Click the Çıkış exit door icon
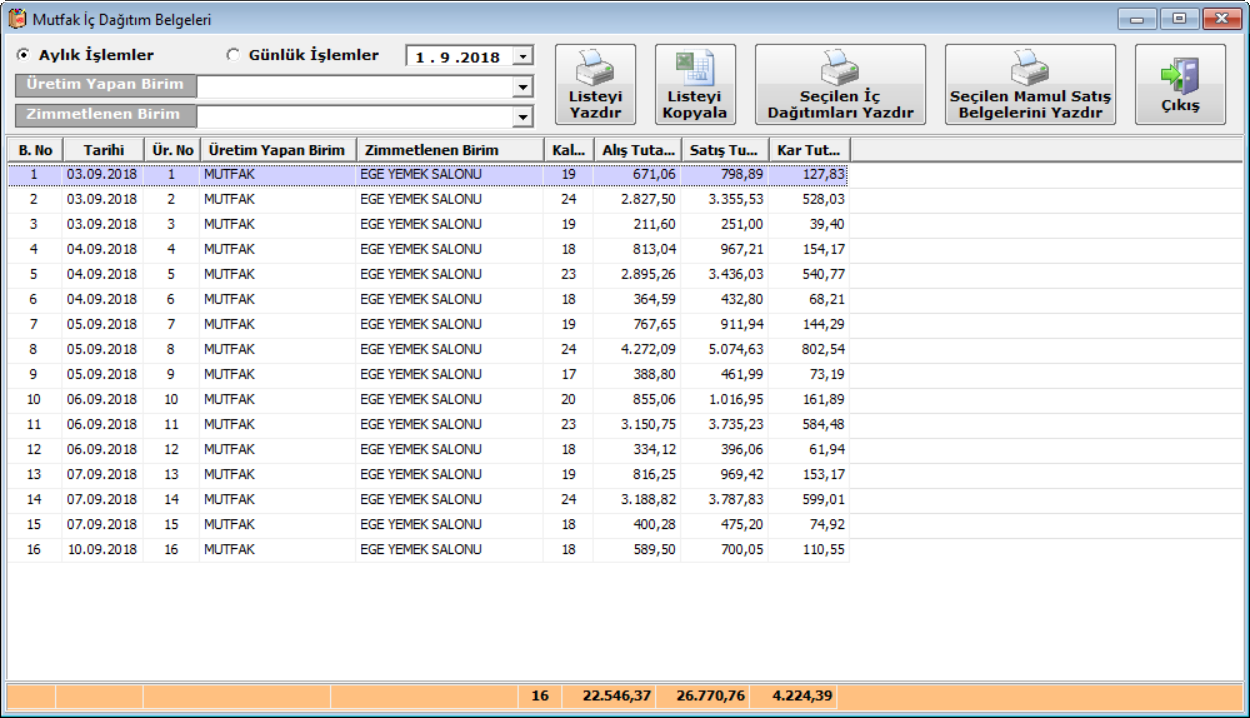This screenshot has width=1250, height=718. [x=1179, y=76]
